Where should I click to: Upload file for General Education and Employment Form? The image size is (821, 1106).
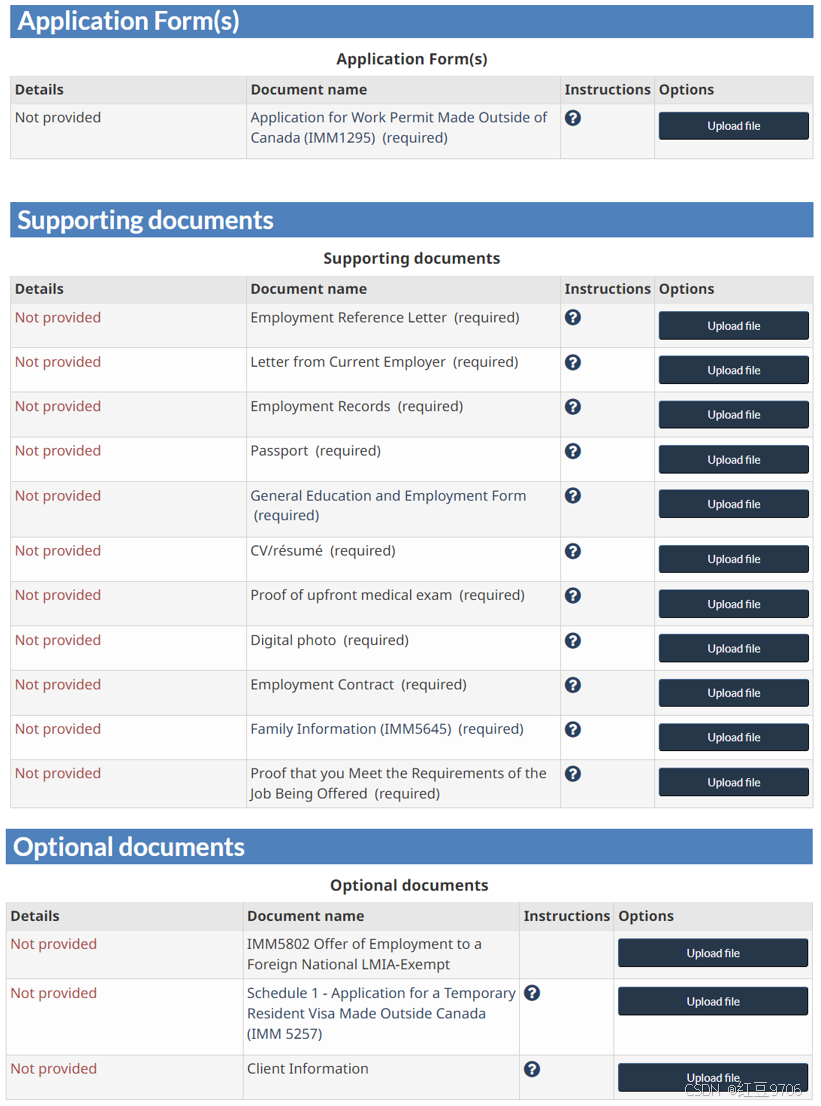click(x=734, y=504)
